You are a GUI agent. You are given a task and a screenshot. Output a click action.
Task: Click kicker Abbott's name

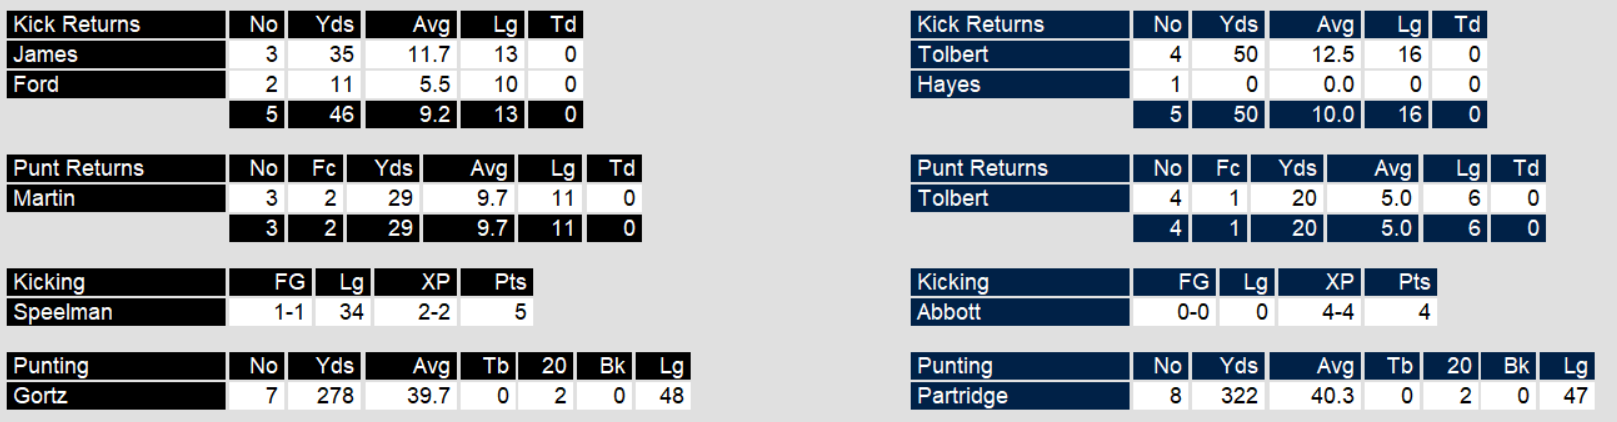[x=948, y=312]
